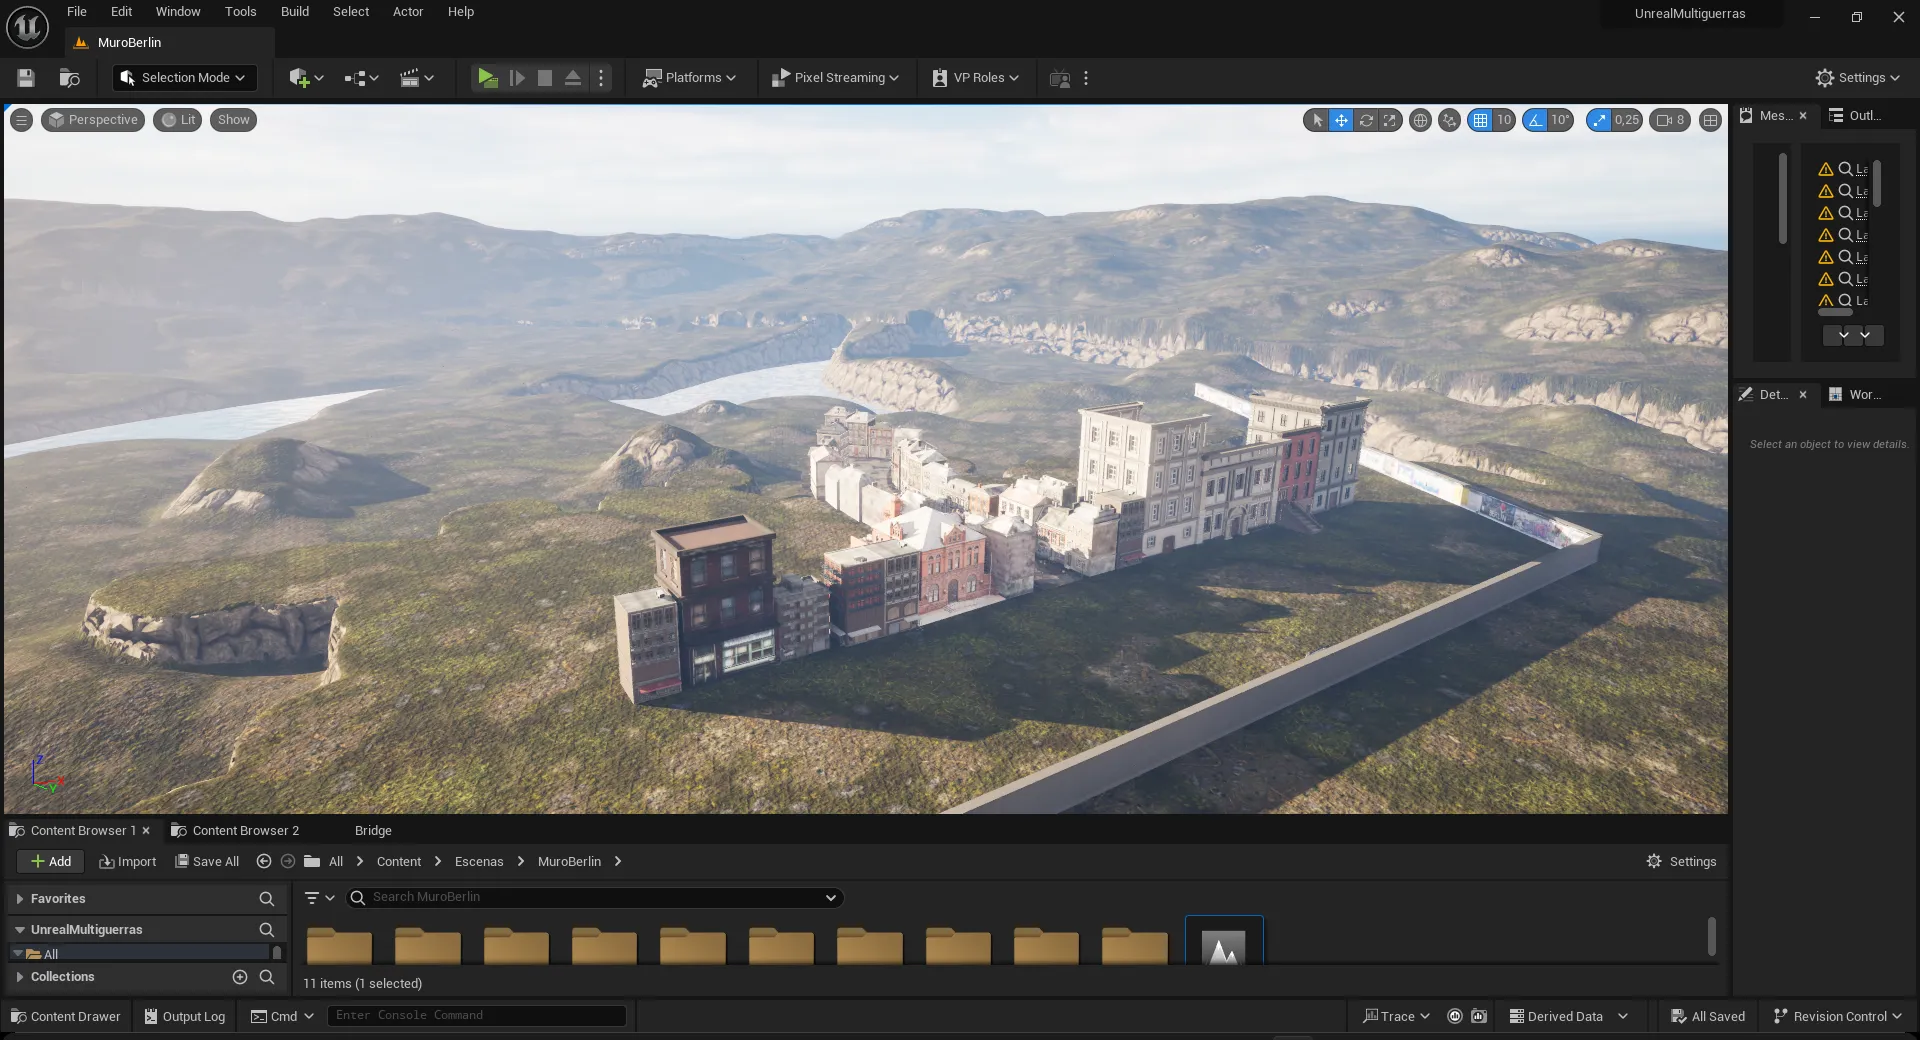Open the quick add actor icon dropdown

(x=306, y=78)
